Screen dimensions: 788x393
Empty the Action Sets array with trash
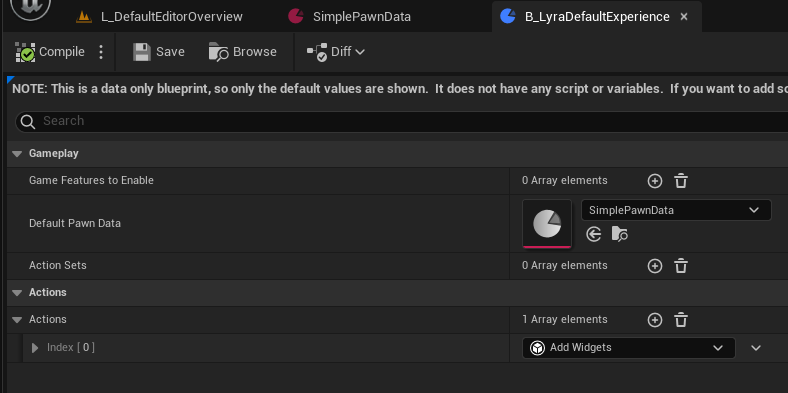coord(681,266)
